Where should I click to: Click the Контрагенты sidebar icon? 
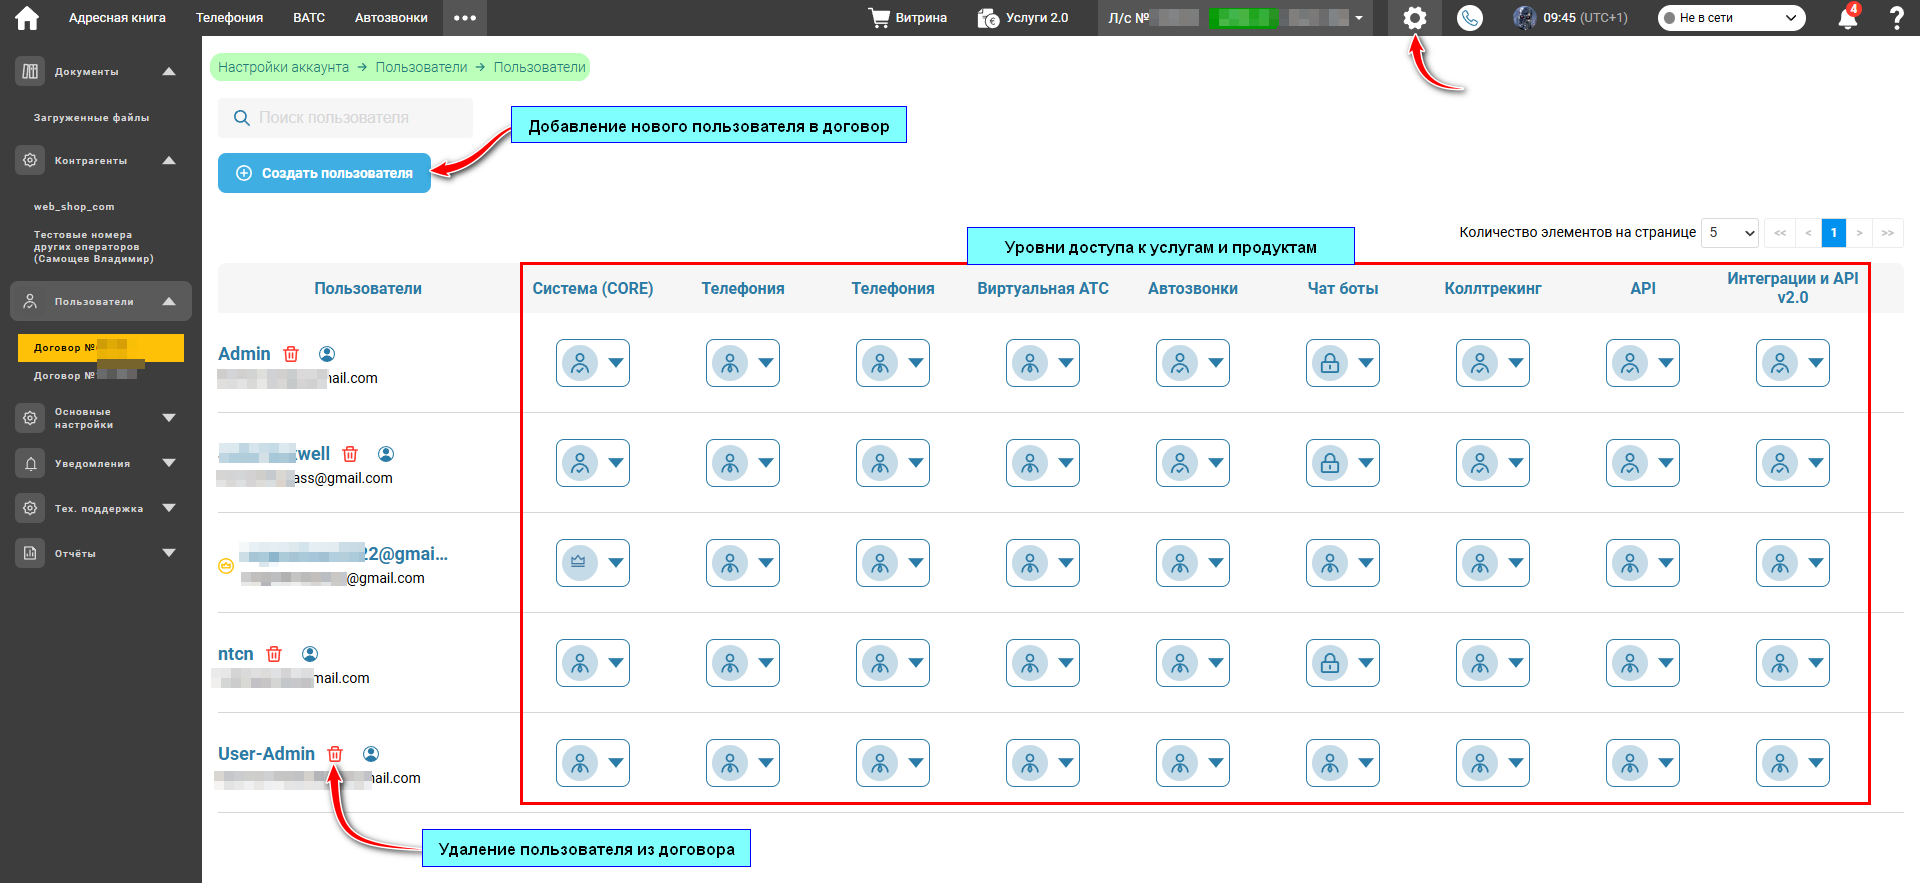tap(30, 160)
